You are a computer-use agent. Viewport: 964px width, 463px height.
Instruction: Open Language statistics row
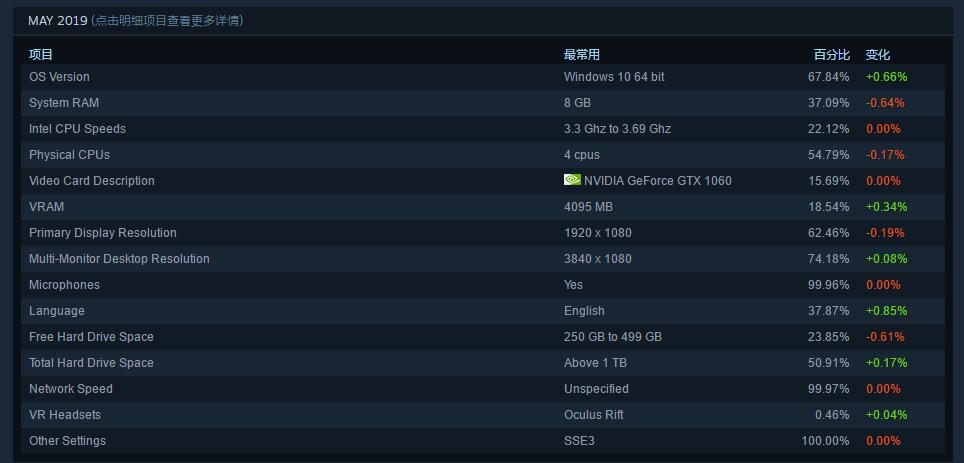pyautogui.click(x=483, y=311)
